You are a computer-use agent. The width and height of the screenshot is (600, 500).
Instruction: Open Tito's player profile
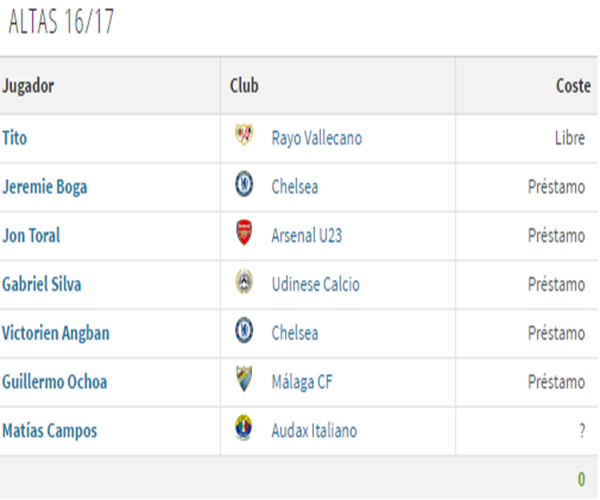click(x=15, y=138)
